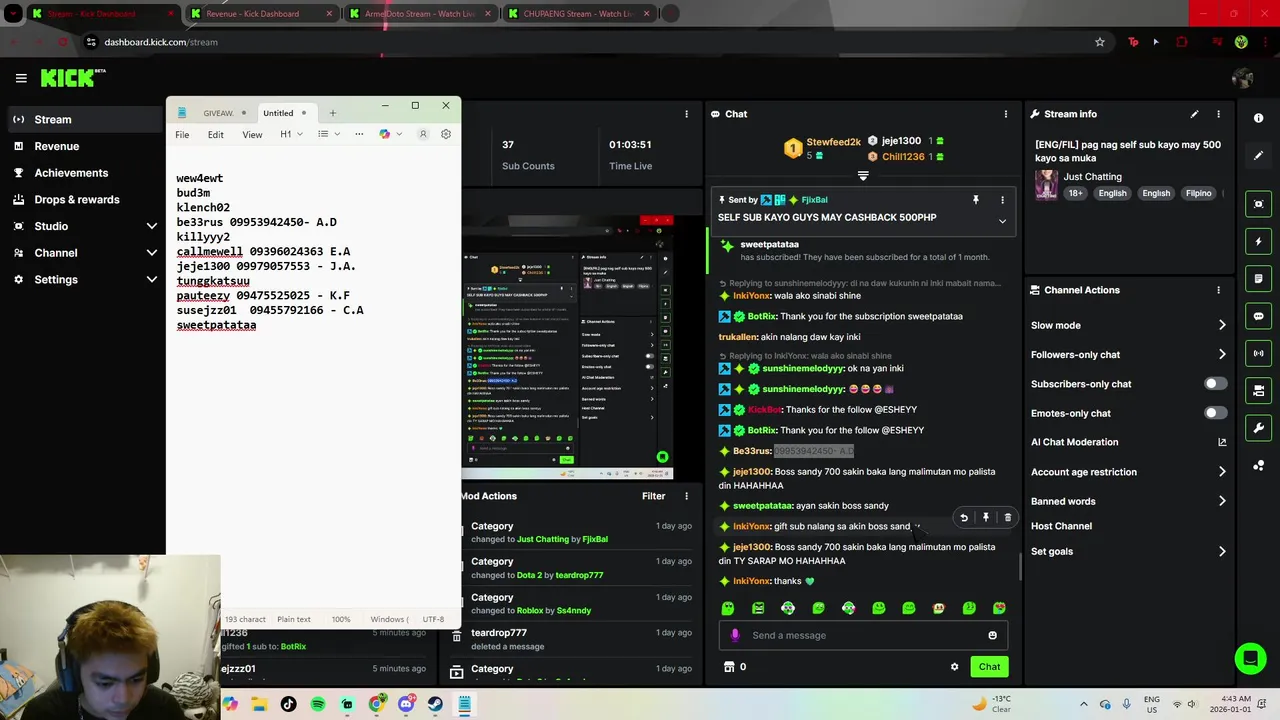This screenshot has height=720, width=1280.
Task: Click the FjixBal link in Mod Actions
Action: pos(595,539)
